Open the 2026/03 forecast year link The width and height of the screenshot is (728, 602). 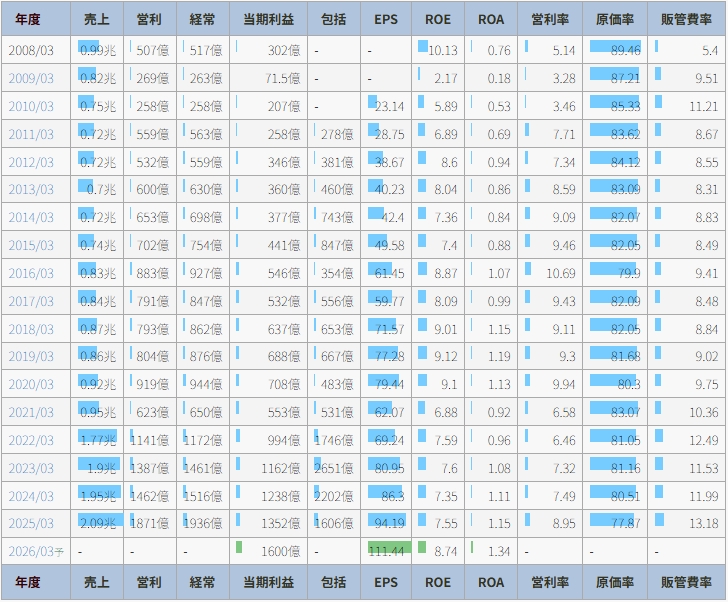[x=33, y=552]
